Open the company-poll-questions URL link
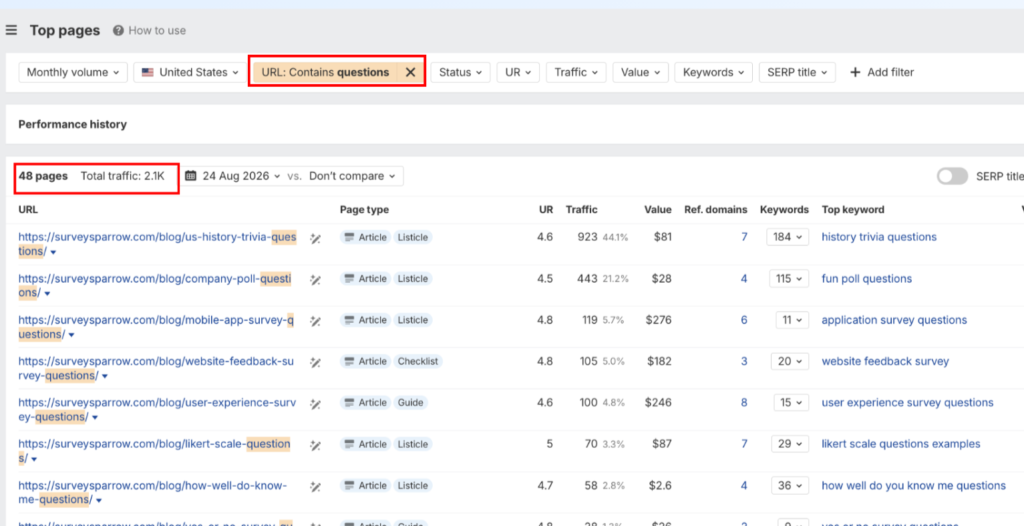 [x=155, y=286]
